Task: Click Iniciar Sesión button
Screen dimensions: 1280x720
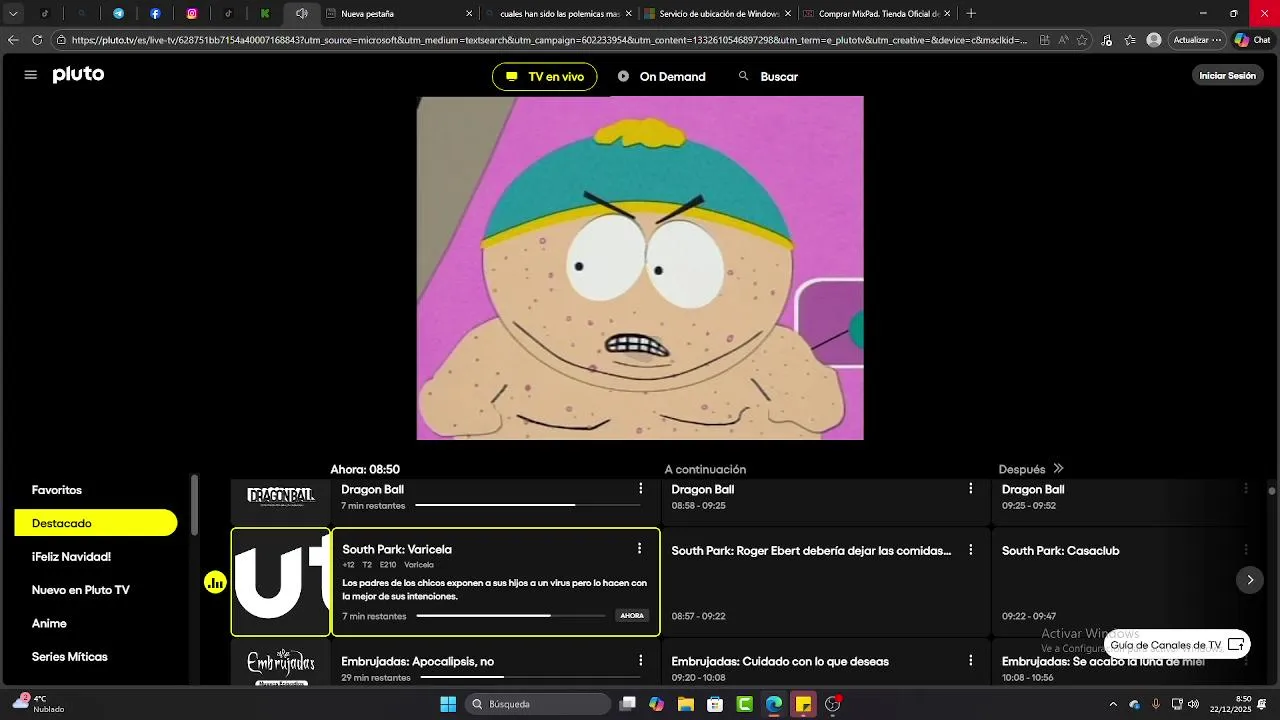Action: tap(1227, 76)
